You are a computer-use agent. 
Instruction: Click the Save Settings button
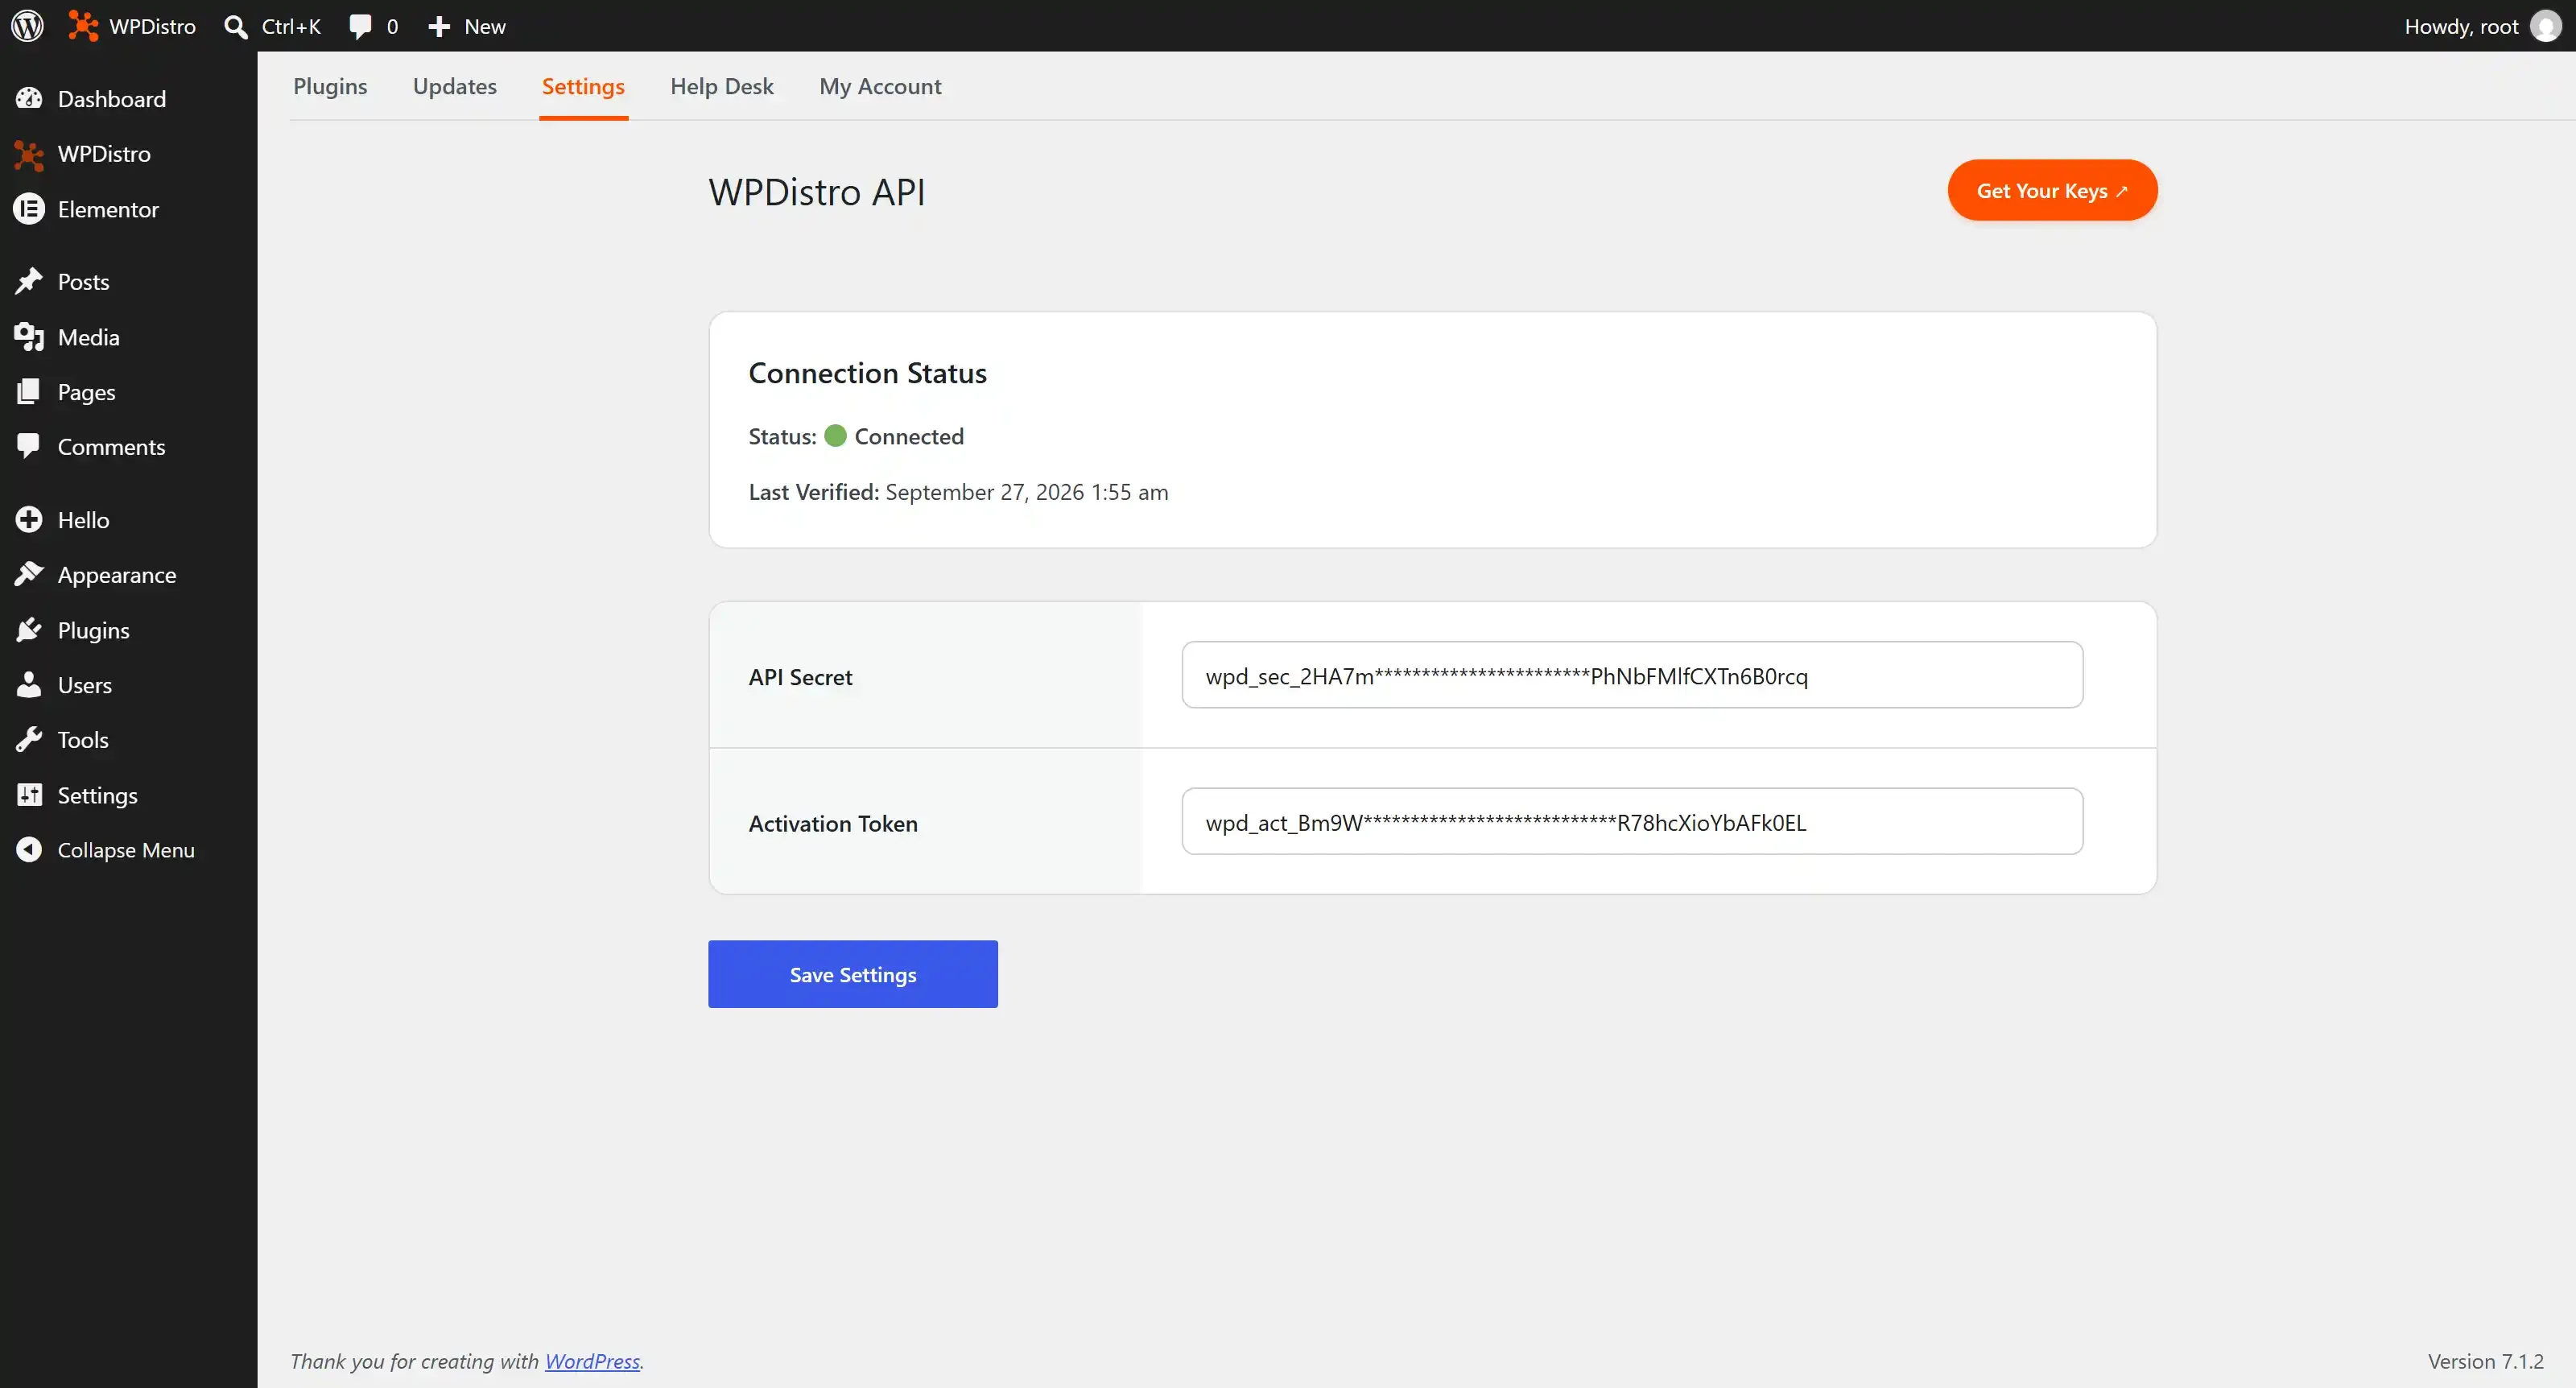852,974
